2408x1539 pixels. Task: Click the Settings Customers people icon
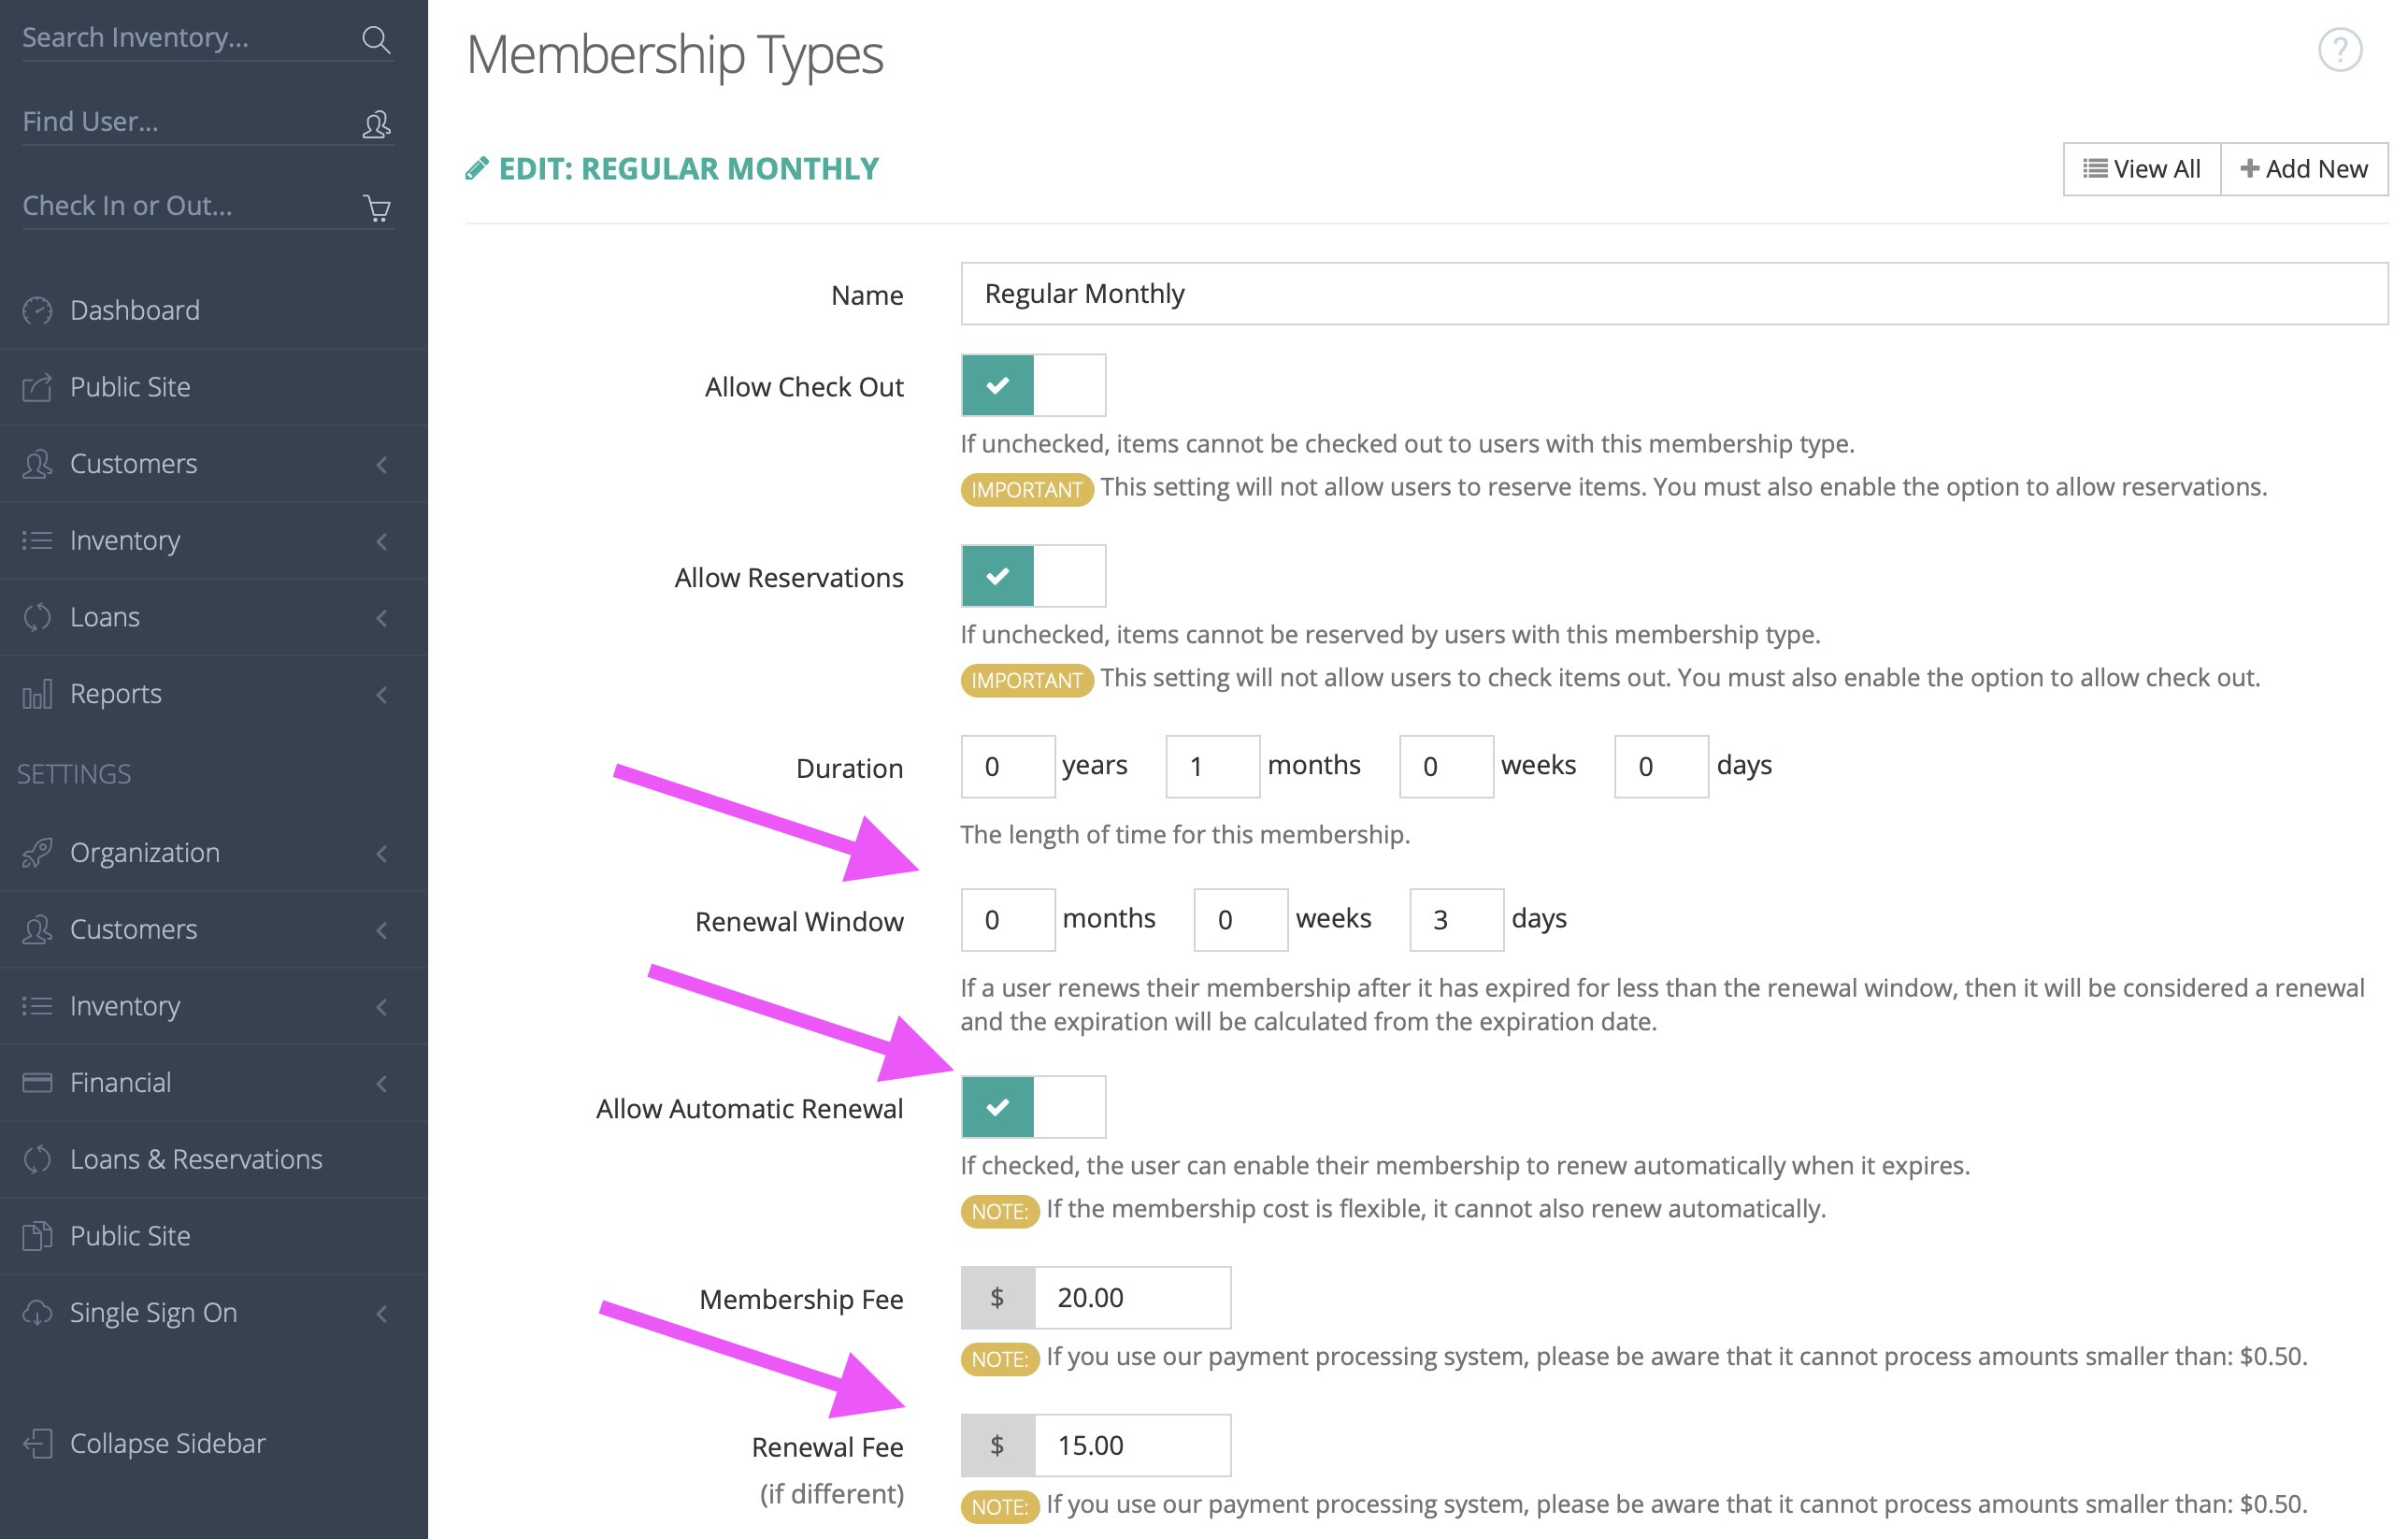tap(37, 929)
